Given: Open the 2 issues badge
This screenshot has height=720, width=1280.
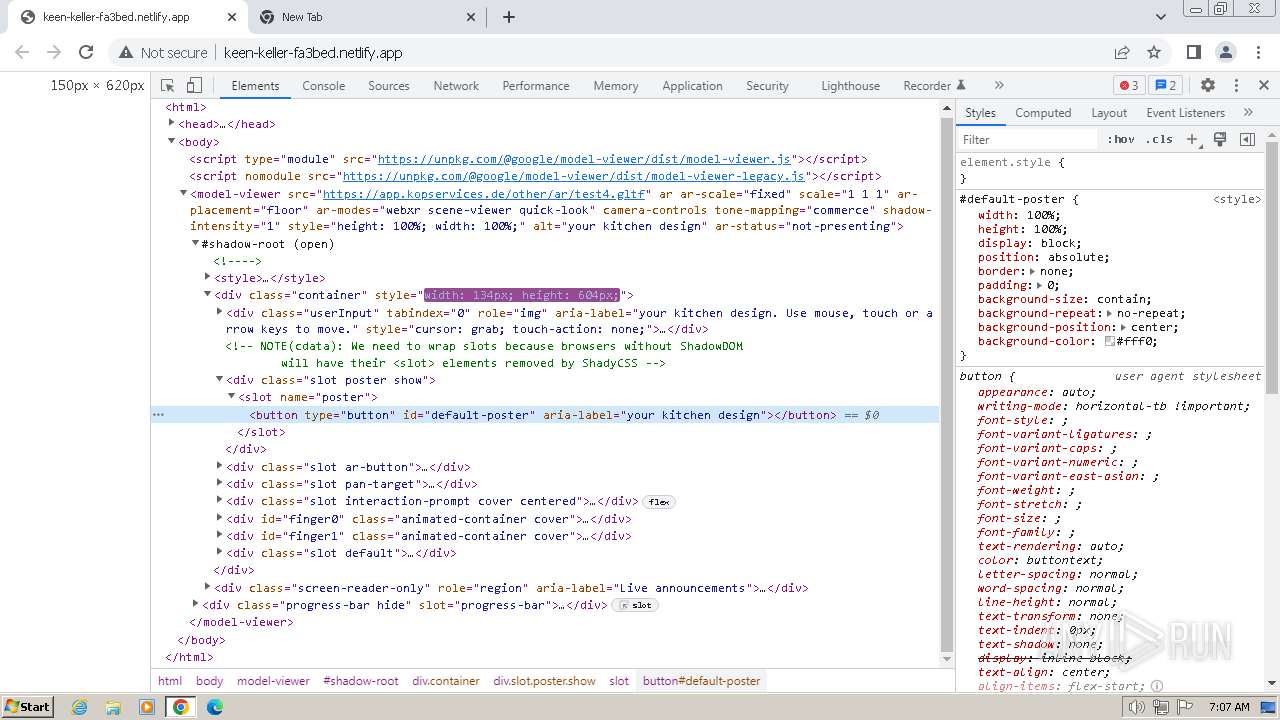Looking at the screenshot, I should click(1164, 86).
